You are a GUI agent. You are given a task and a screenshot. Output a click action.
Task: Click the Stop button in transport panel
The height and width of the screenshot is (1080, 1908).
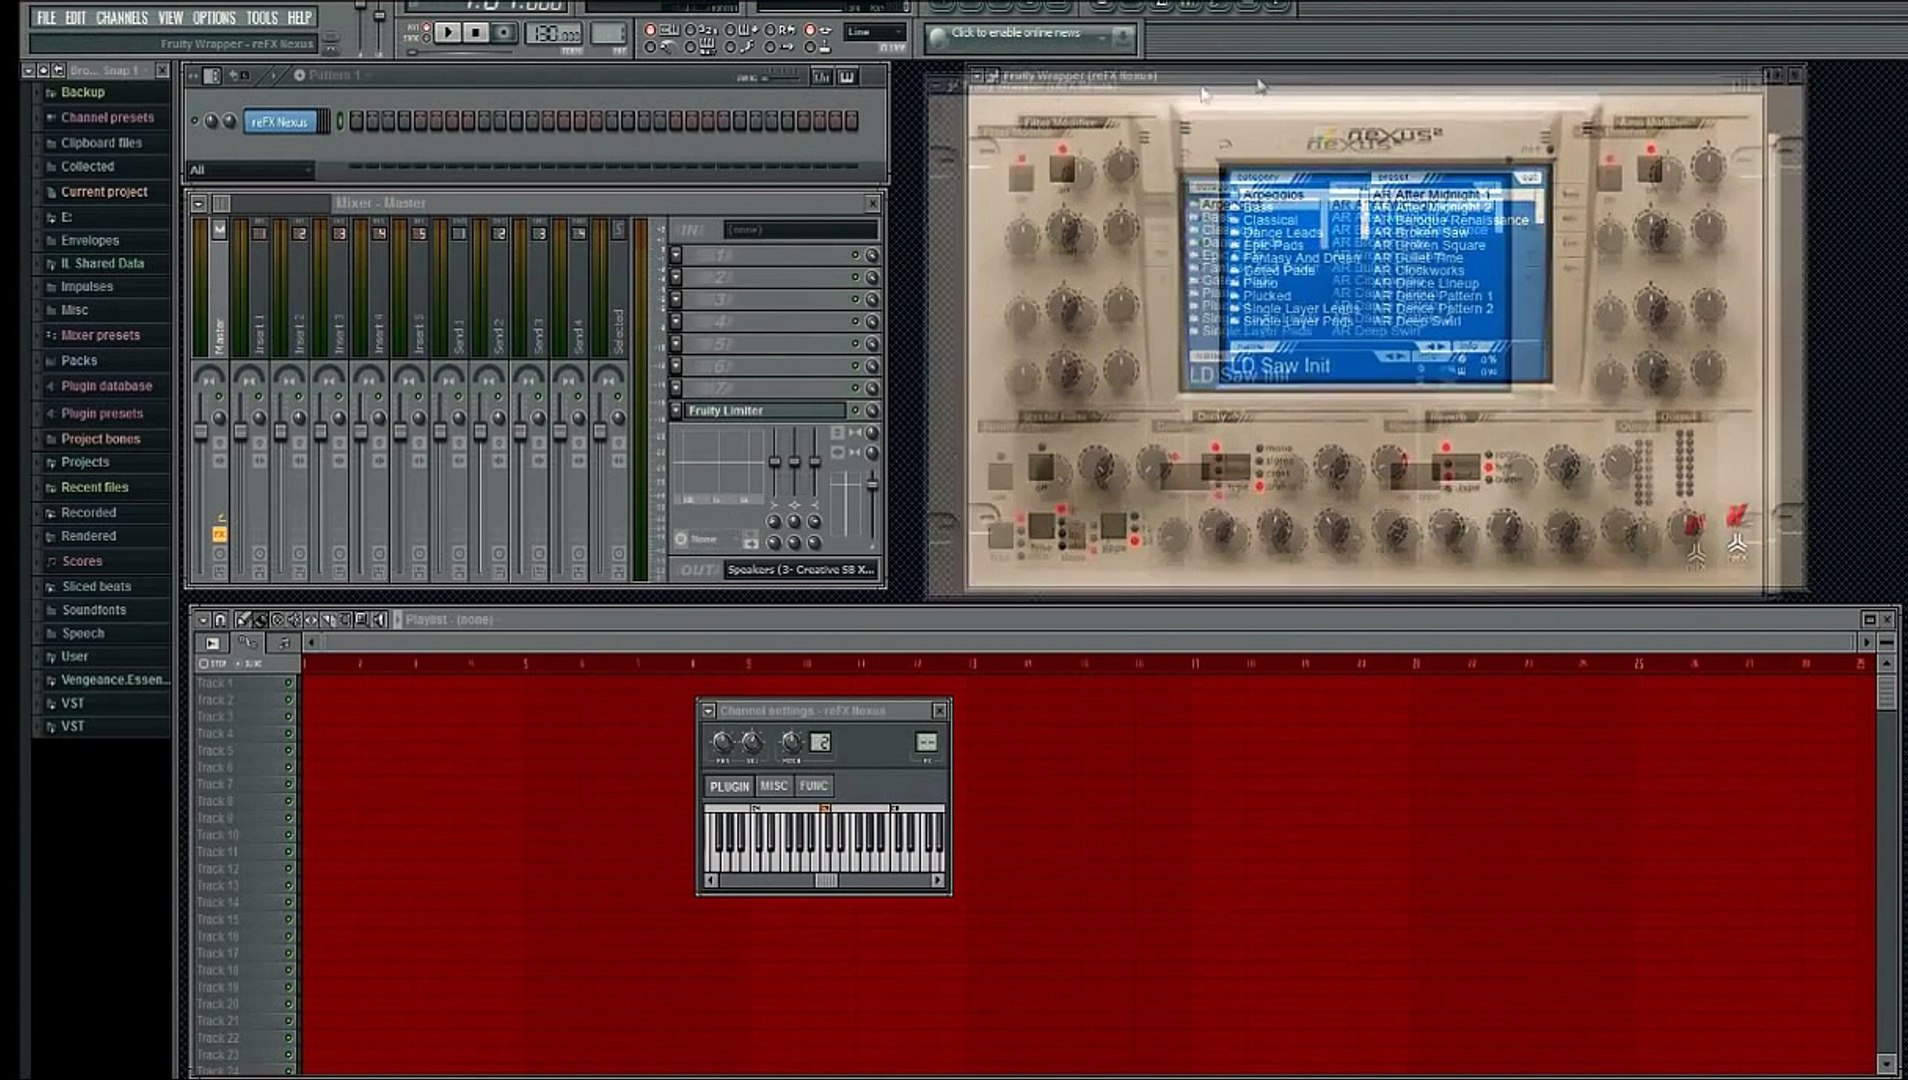point(476,33)
